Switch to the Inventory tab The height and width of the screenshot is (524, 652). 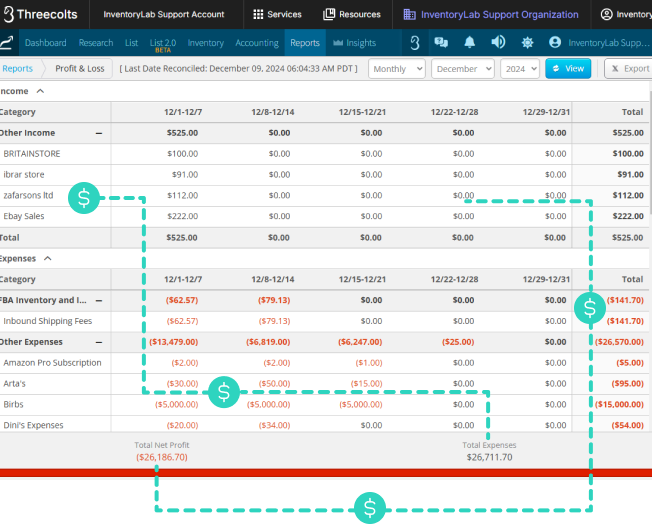pos(205,43)
